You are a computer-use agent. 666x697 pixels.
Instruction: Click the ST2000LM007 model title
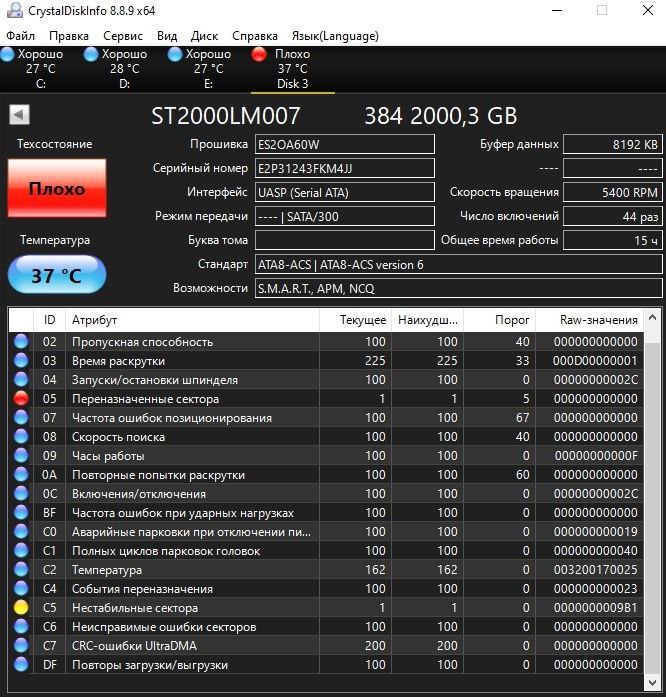pyautogui.click(x=225, y=116)
